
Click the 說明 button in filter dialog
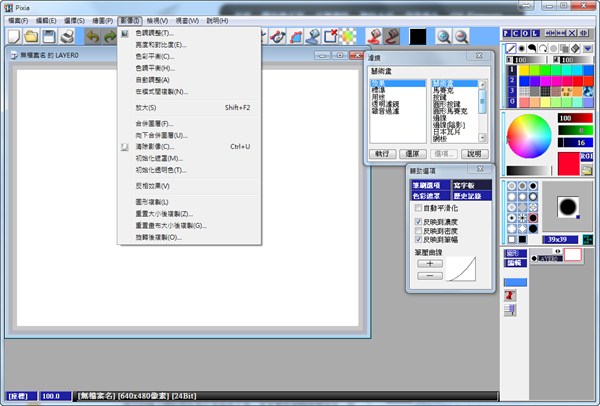[x=474, y=154]
